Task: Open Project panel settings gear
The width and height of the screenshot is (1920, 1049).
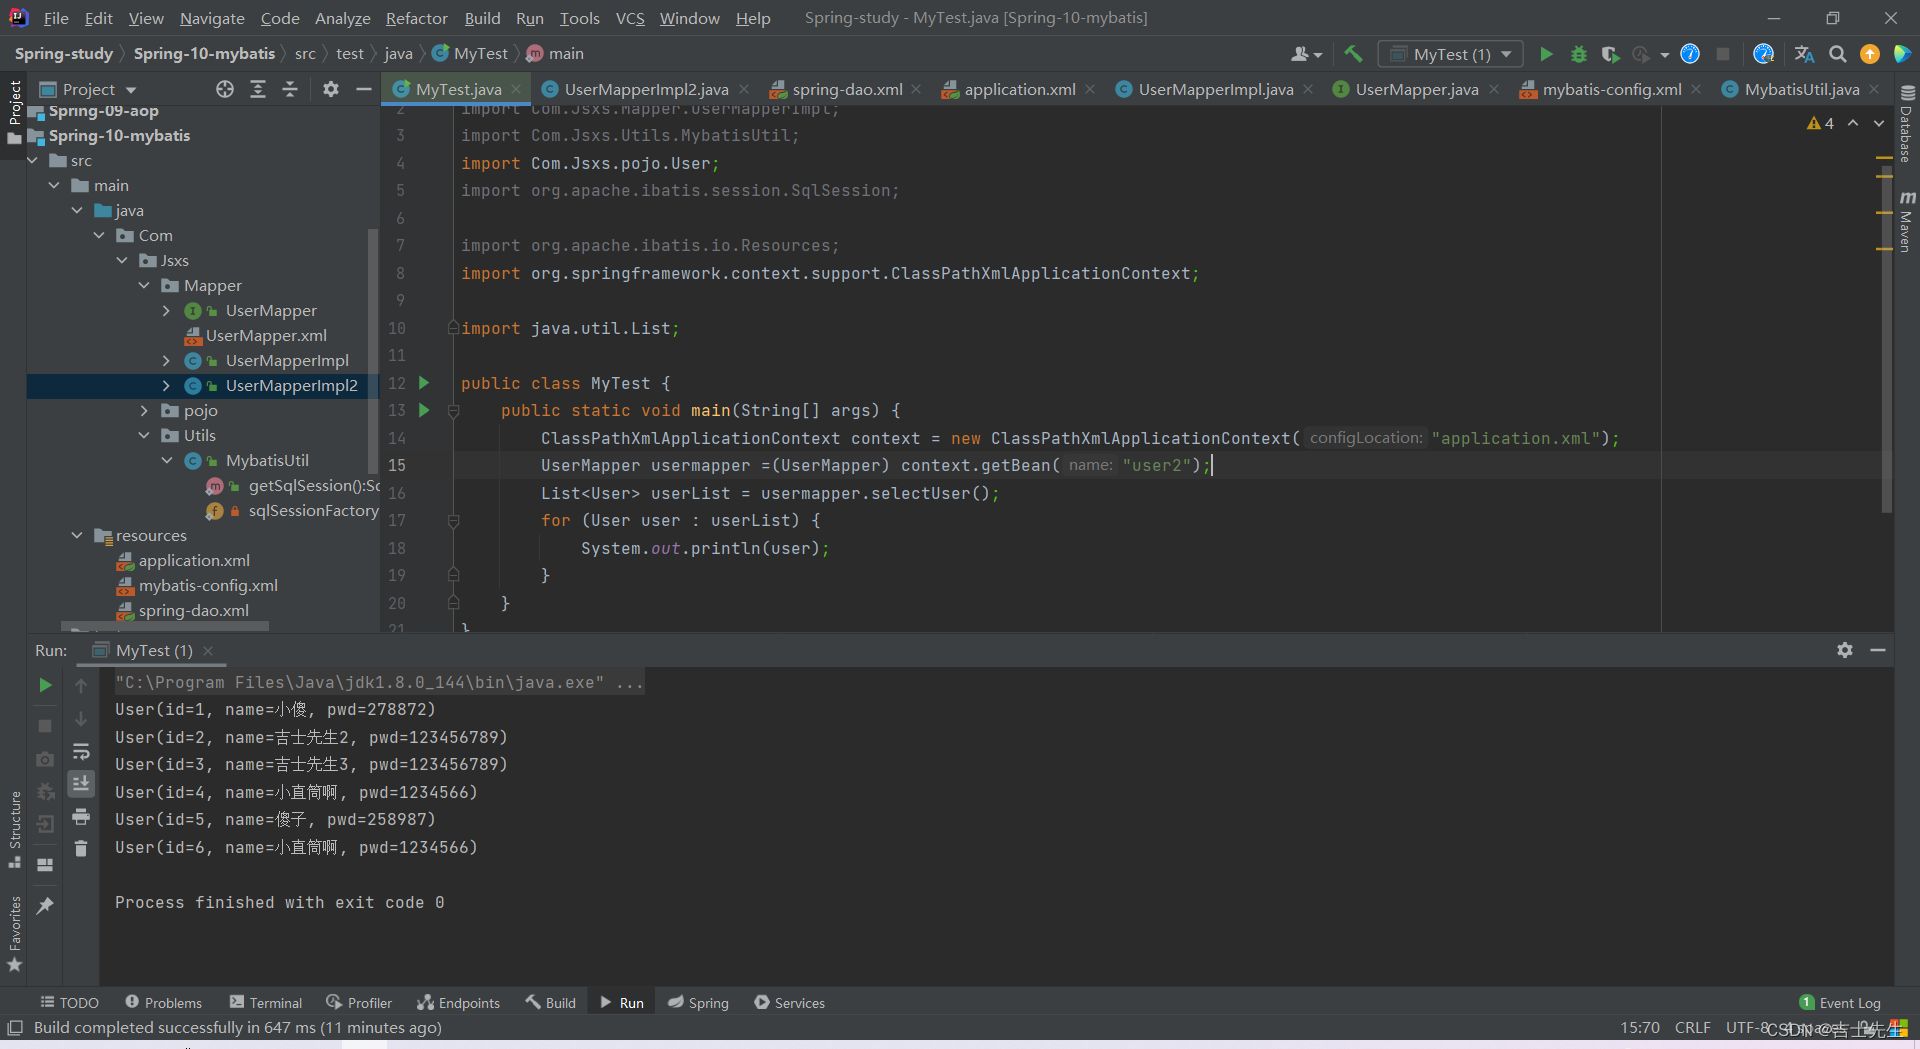Action: 331,89
